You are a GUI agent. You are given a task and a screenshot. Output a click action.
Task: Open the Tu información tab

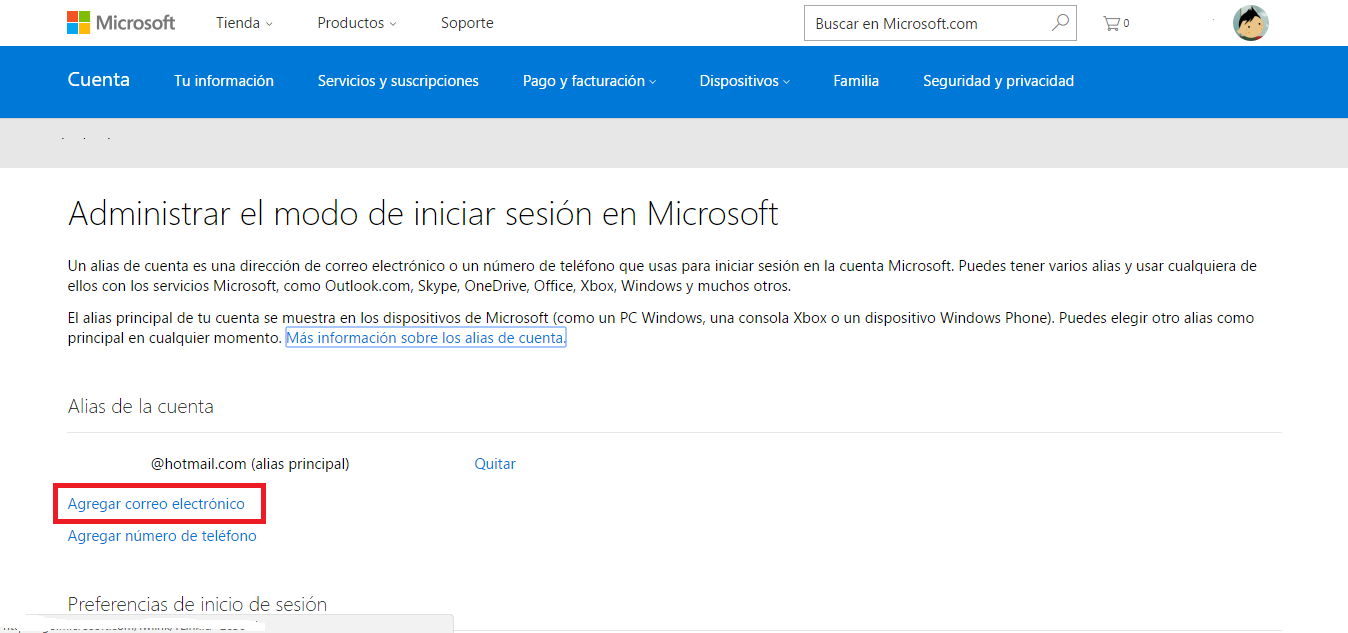click(x=224, y=81)
